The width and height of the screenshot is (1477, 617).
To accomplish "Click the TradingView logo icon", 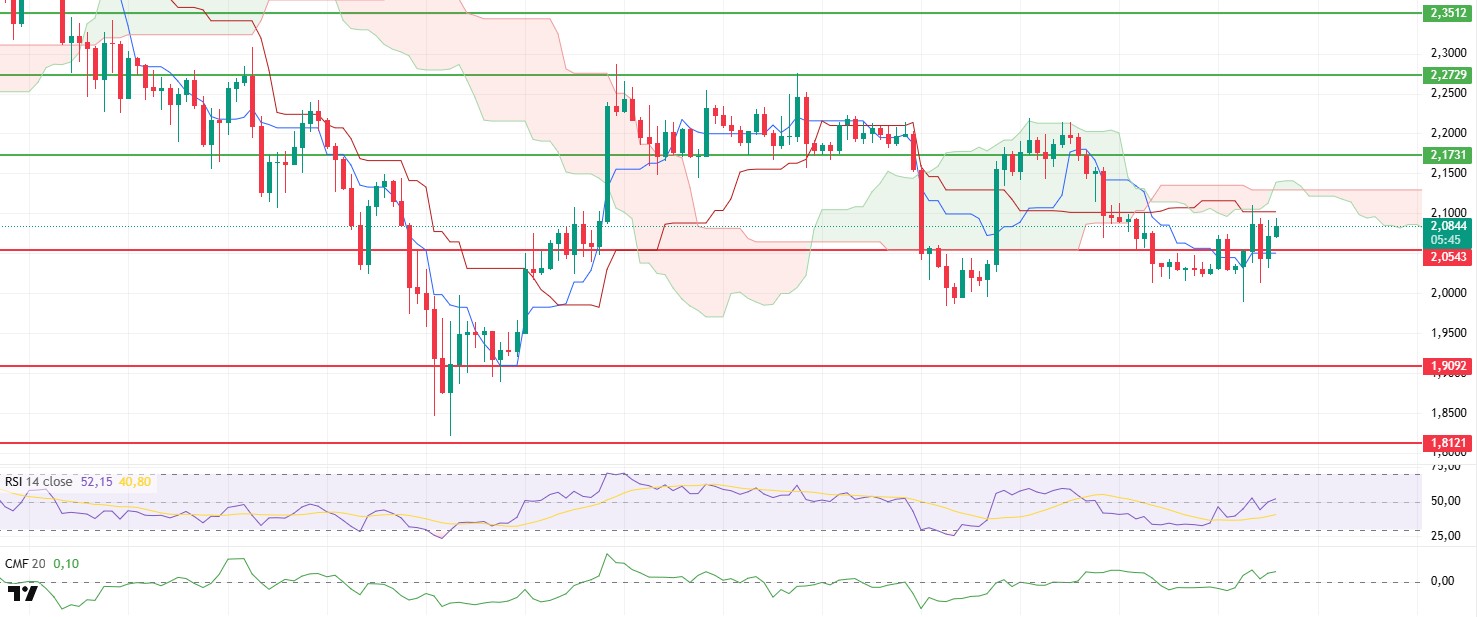I will click(23, 594).
